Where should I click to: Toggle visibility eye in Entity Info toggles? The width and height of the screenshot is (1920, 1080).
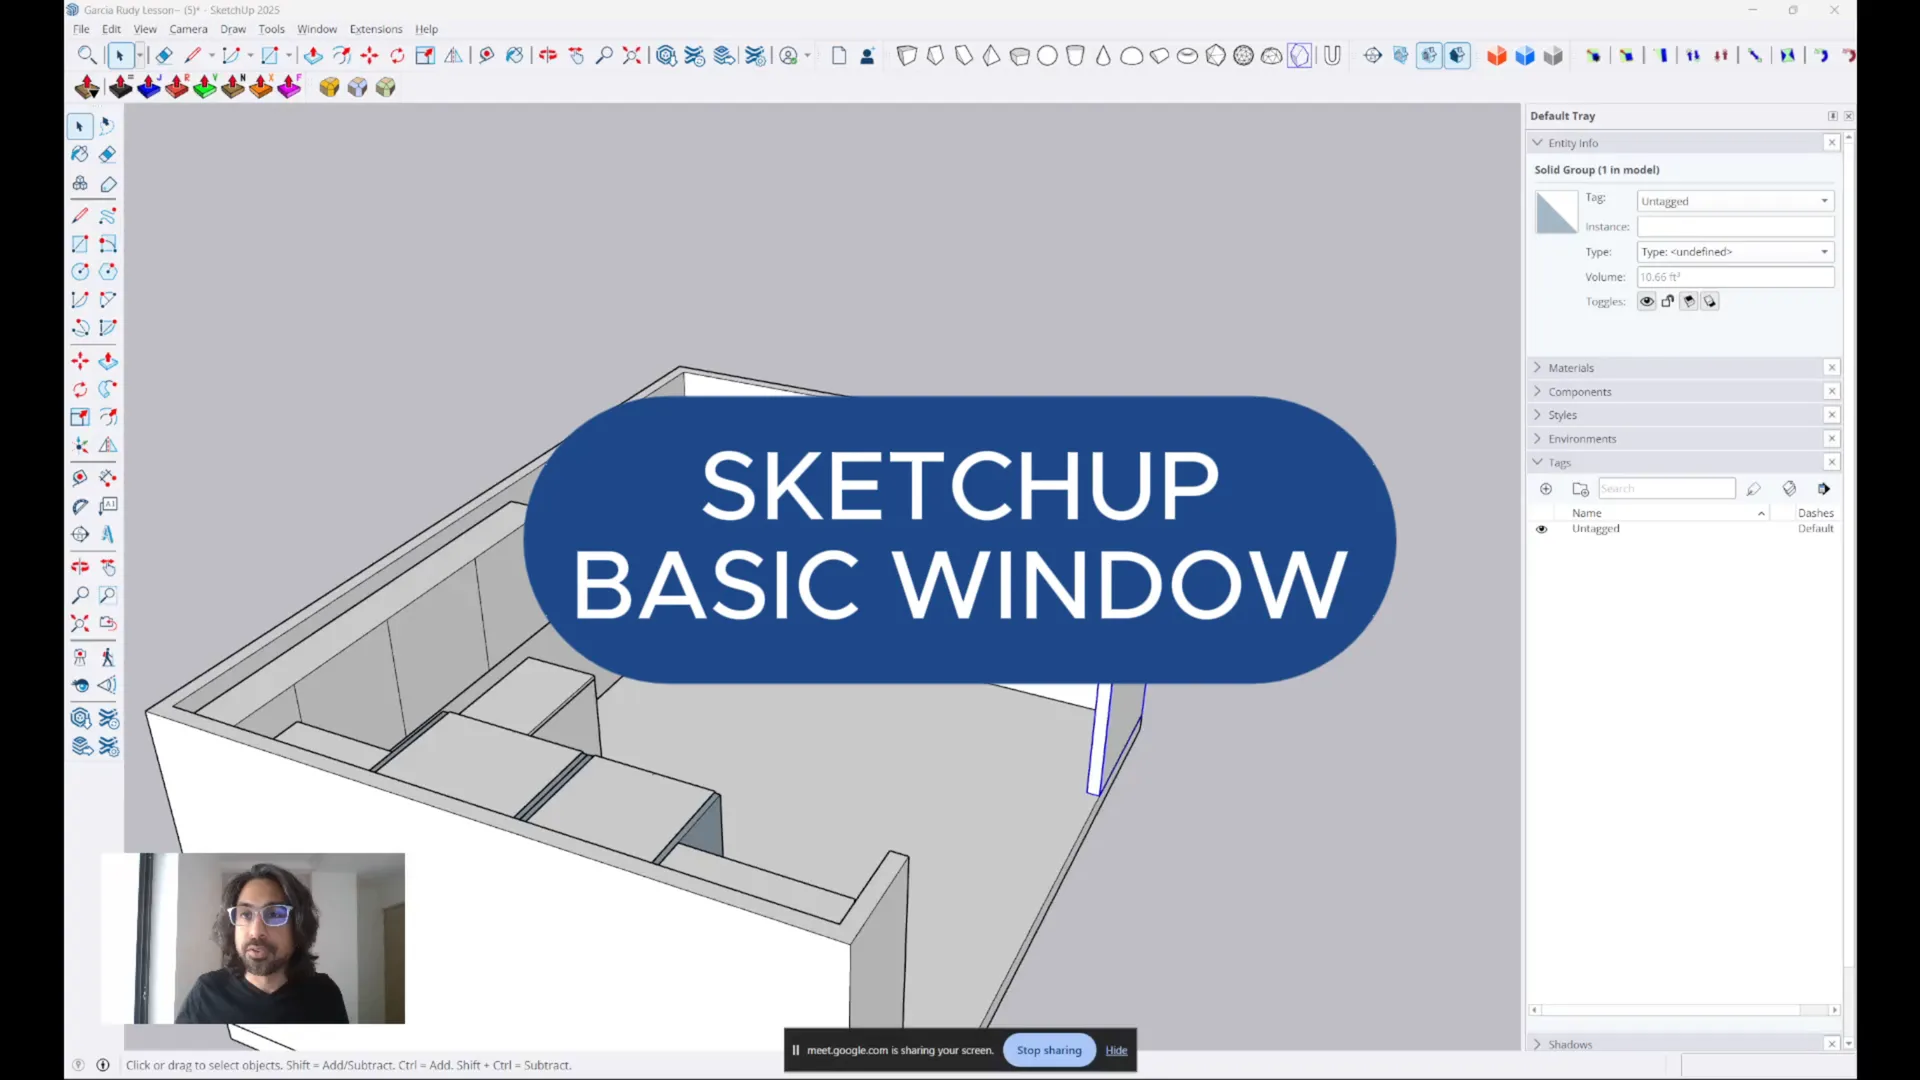pyautogui.click(x=1647, y=301)
